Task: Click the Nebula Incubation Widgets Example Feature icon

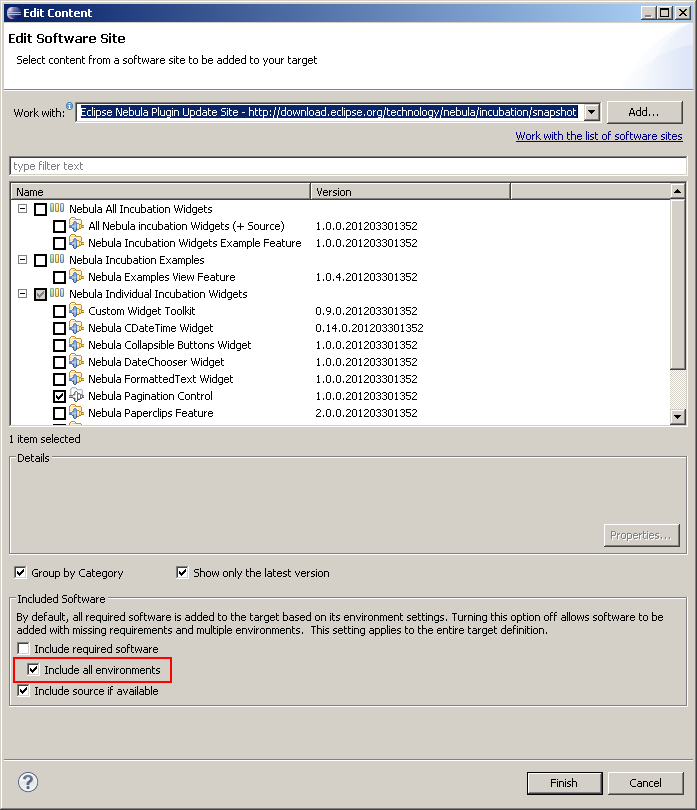Action: [76, 242]
